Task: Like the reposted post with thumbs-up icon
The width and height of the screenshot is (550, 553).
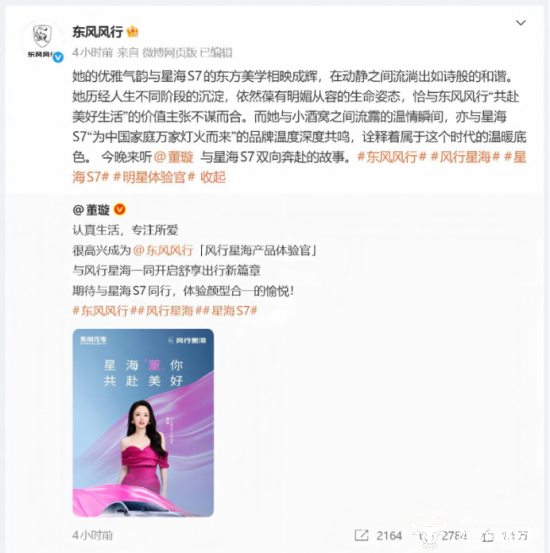Action: coord(488,536)
